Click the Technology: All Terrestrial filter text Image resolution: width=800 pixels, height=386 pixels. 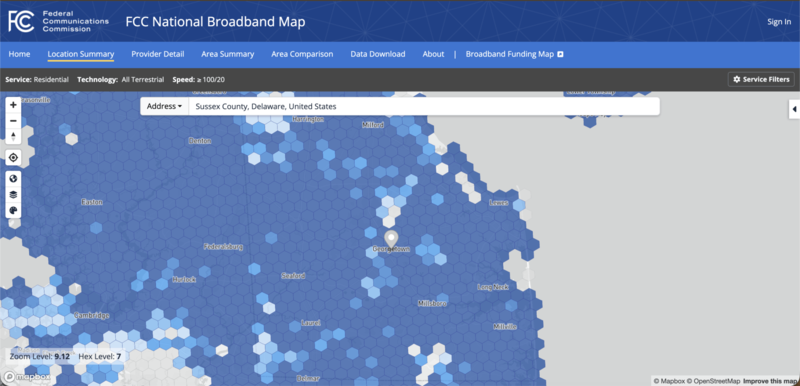point(120,80)
